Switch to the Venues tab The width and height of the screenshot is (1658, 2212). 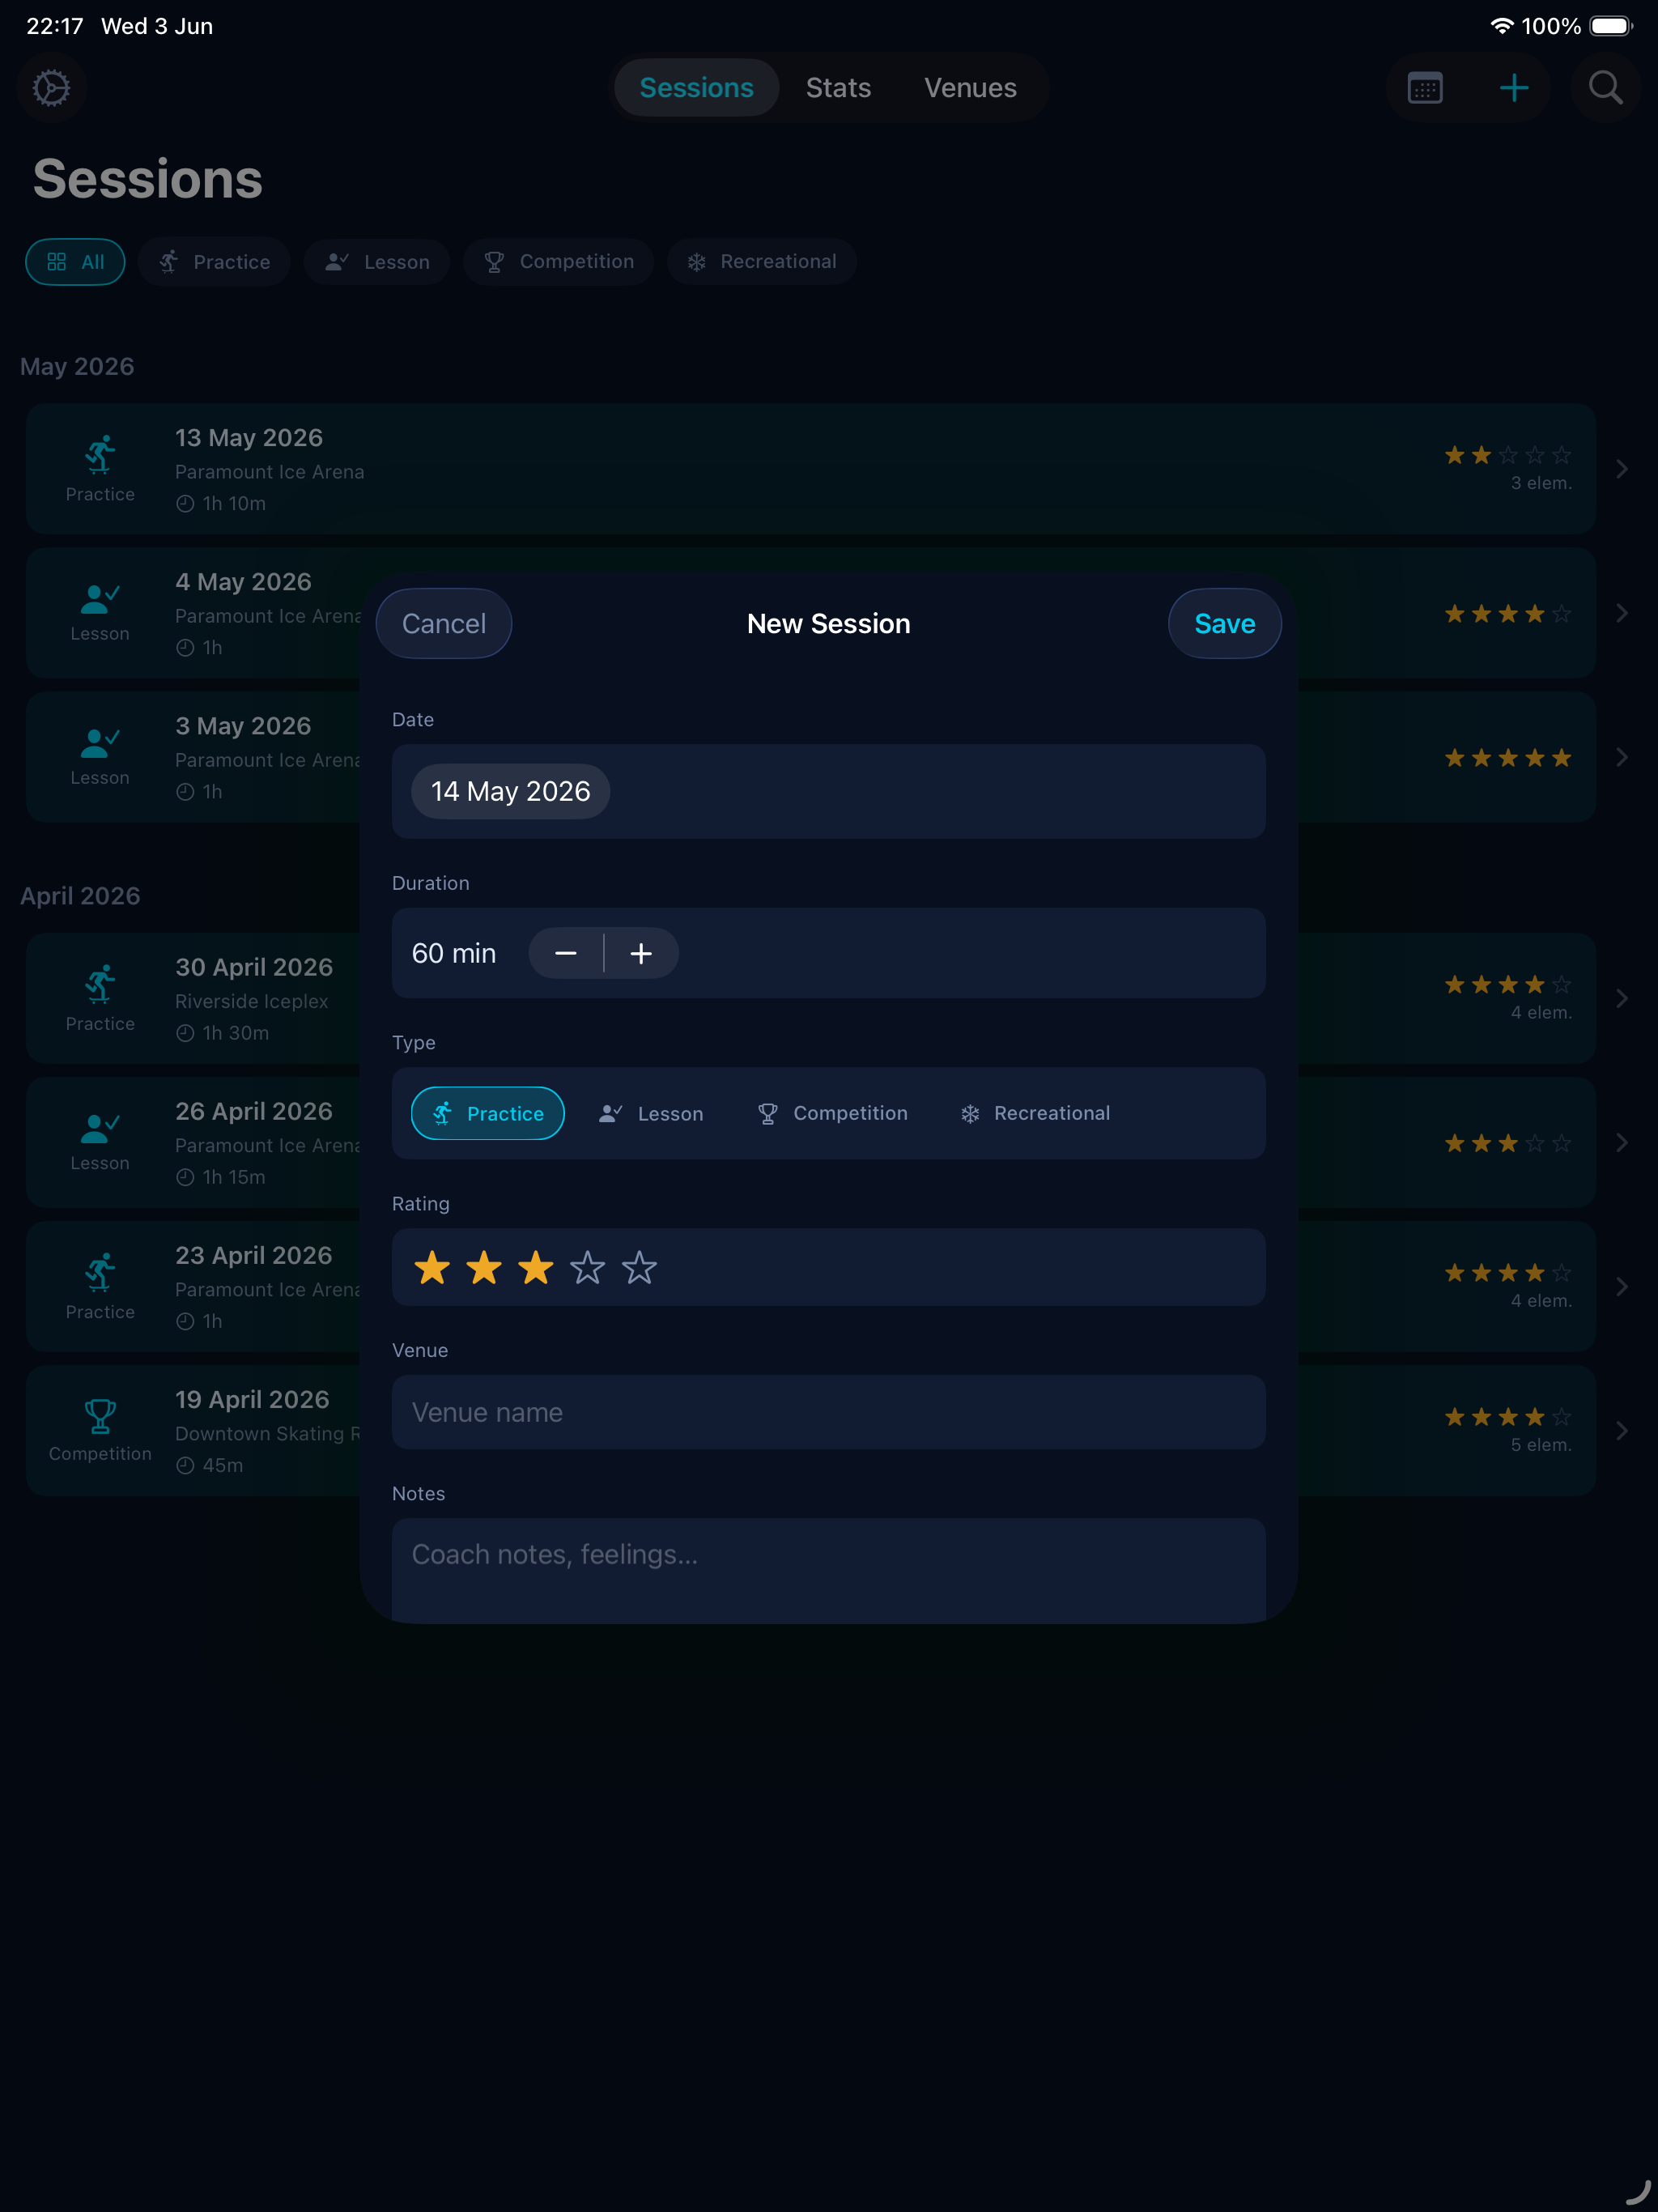970,88
